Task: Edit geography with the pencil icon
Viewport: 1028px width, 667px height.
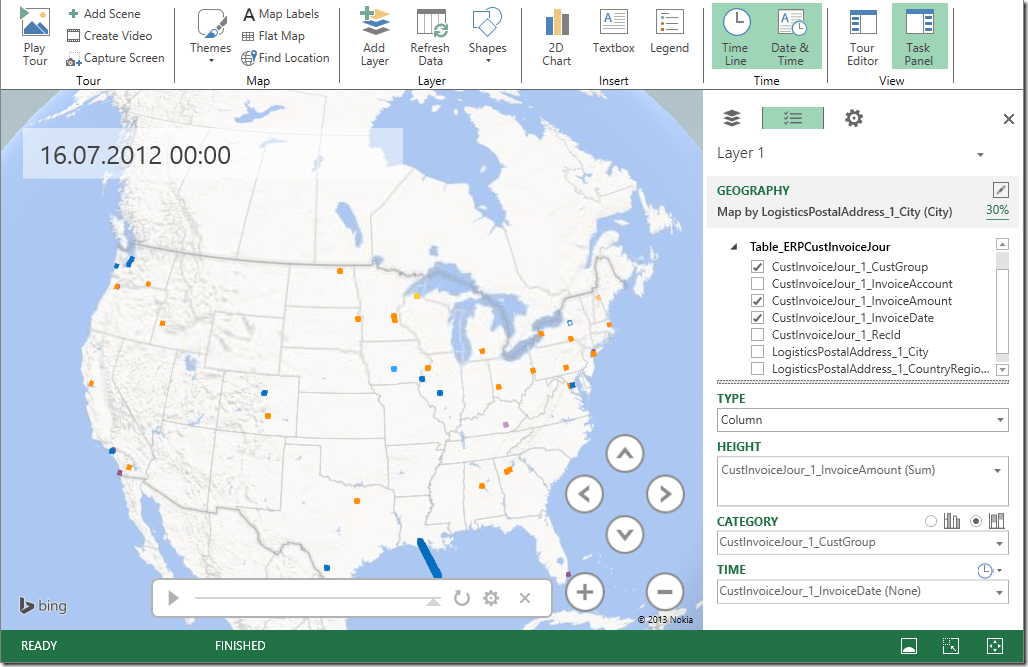Action: click(1000, 190)
